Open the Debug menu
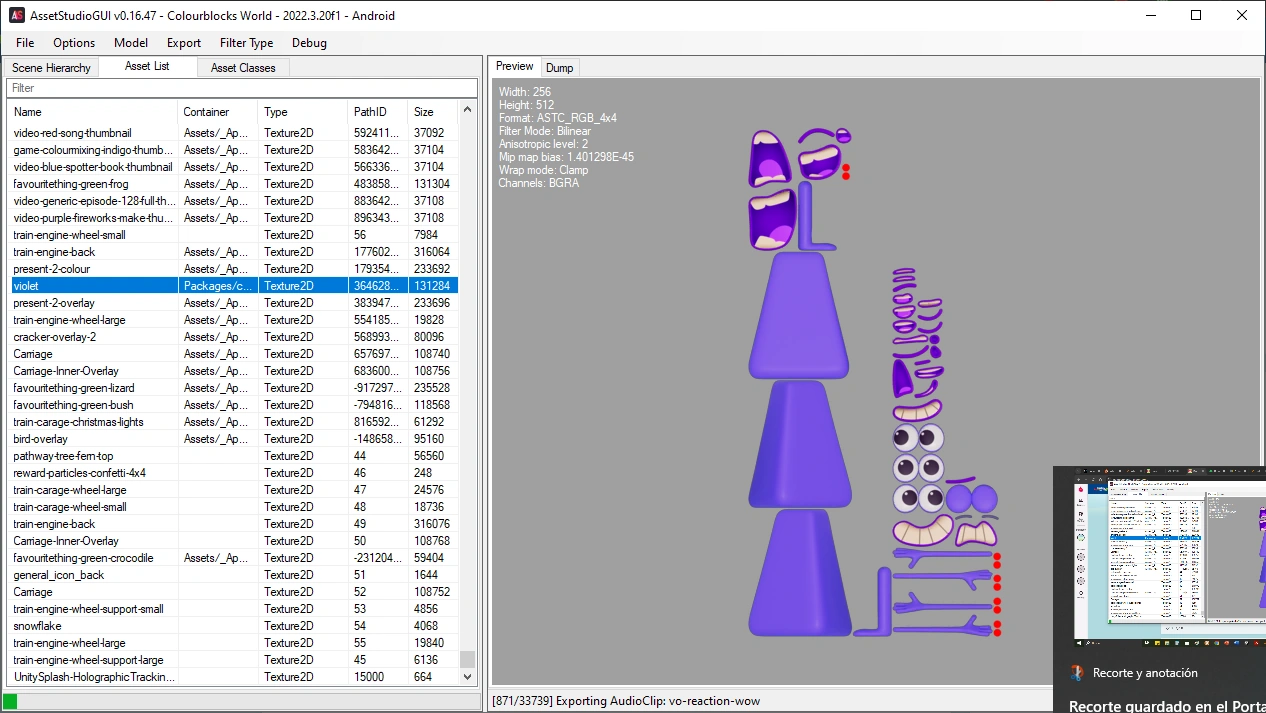Screen dimensions: 1266x713 [x=308, y=43]
